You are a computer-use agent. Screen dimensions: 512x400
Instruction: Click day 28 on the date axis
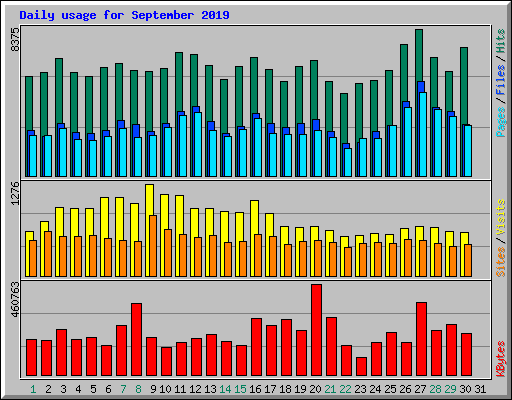[435, 389]
